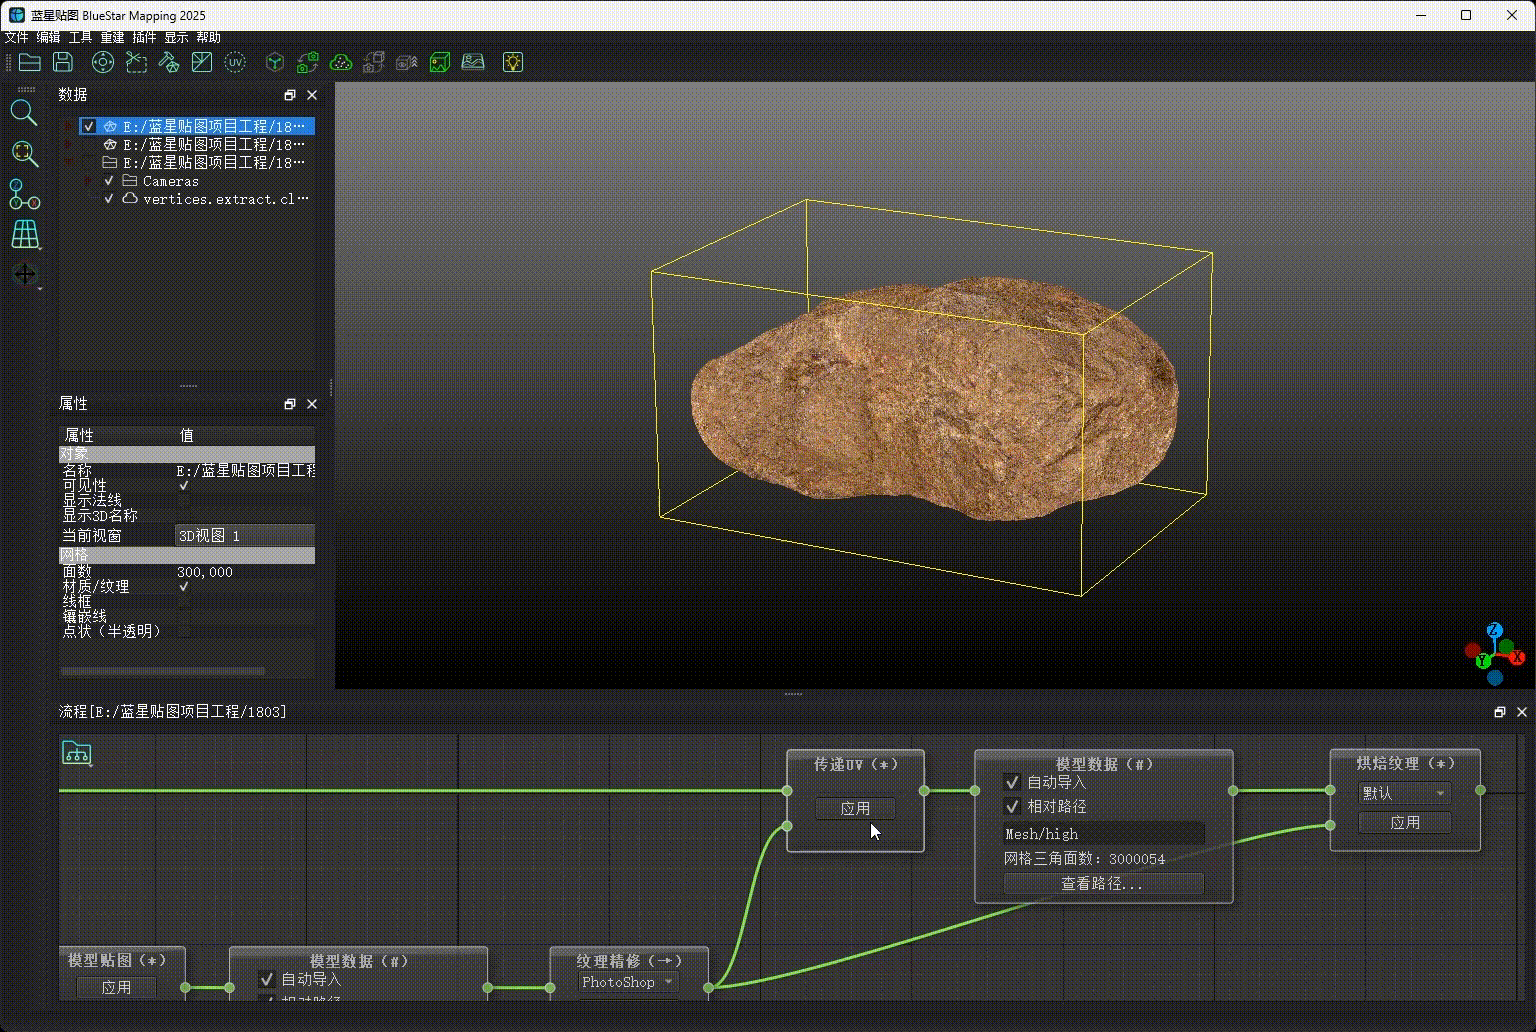Toggle the light bulb lighting icon
Image resolution: width=1536 pixels, height=1032 pixels.
(x=513, y=62)
